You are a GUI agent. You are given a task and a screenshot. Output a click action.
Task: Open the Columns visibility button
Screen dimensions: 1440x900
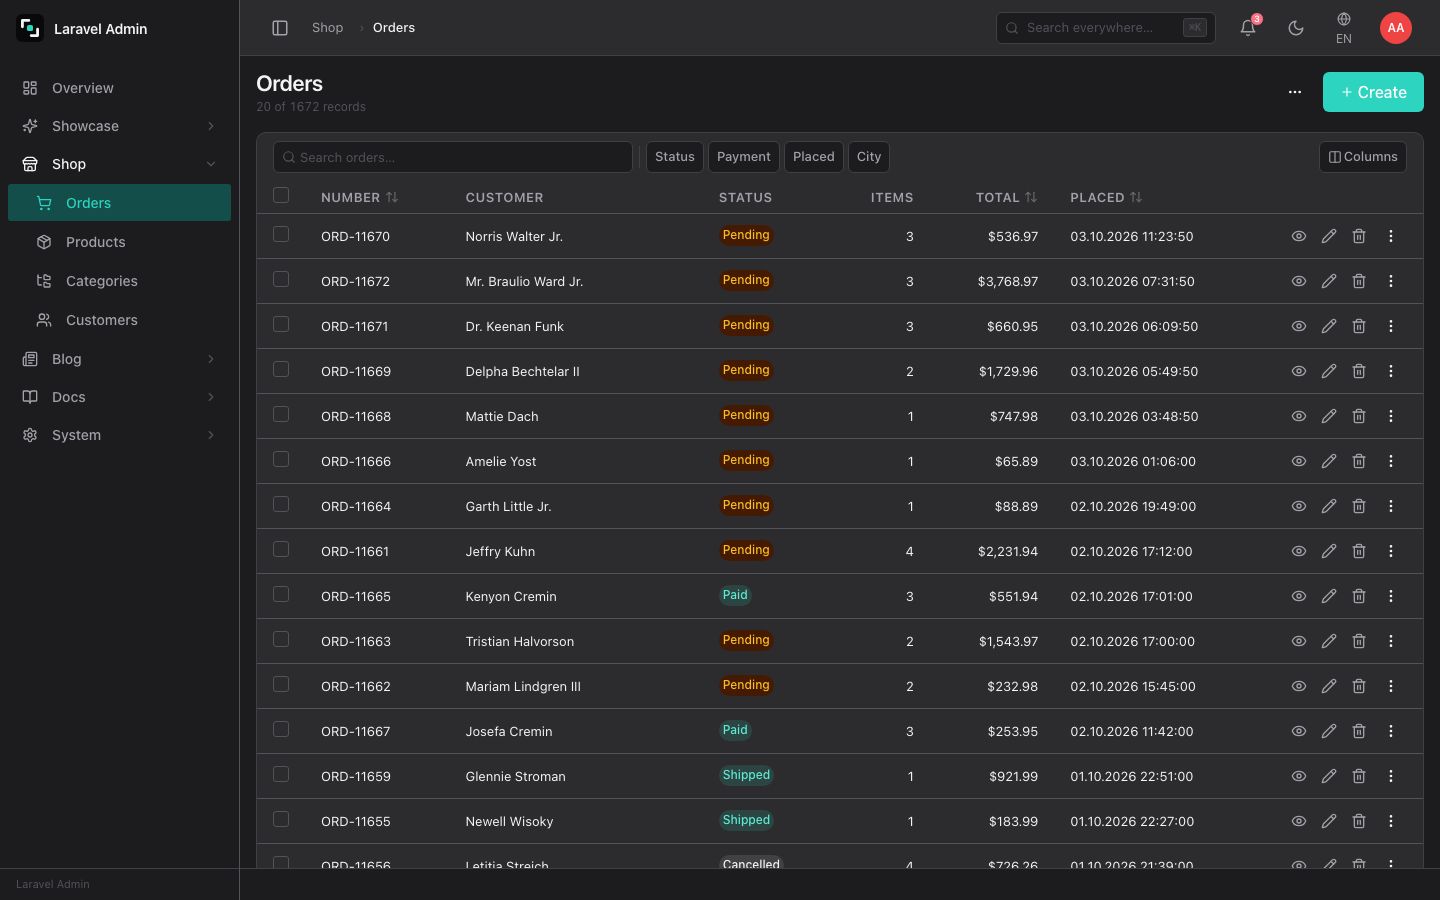tap(1363, 157)
